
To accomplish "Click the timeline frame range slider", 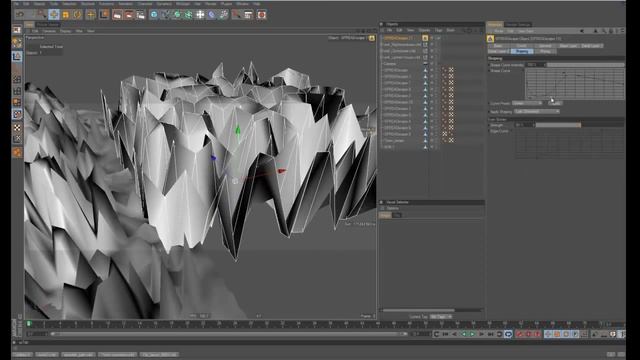I will (x=229, y=334).
